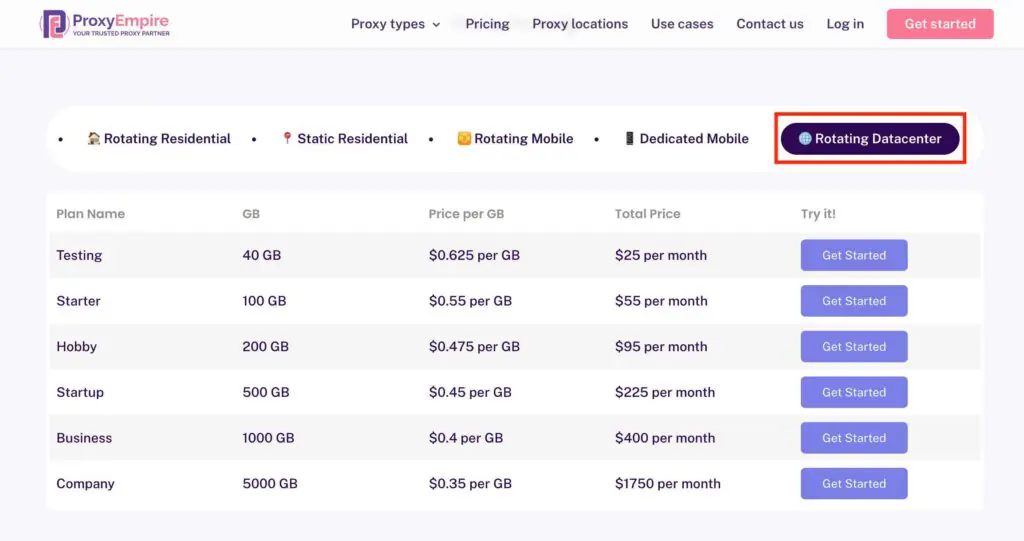Image resolution: width=1024 pixels, height=541 pixels.
Task: Get Started with the Startup plan
Action: 854,392
